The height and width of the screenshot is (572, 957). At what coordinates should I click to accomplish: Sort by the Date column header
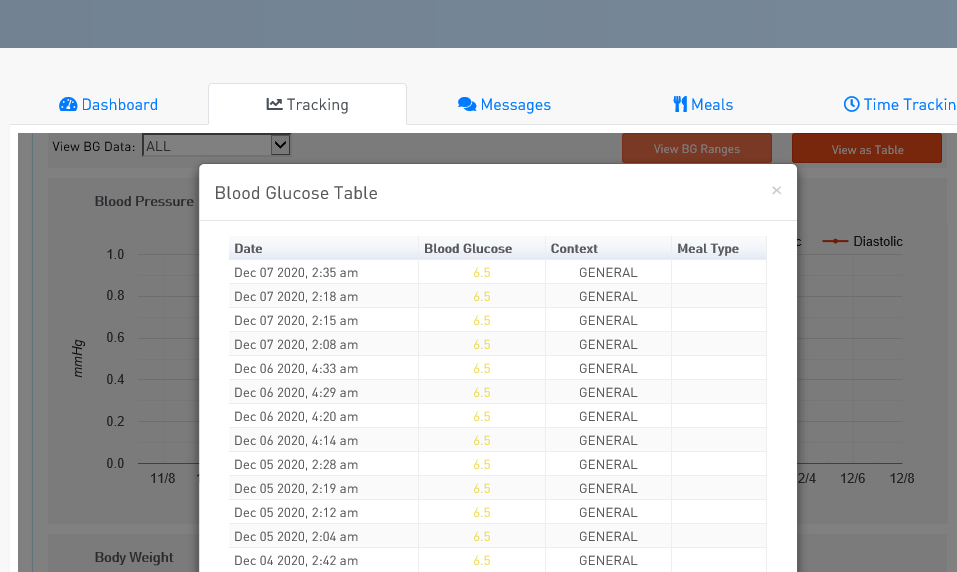[248, 248]
